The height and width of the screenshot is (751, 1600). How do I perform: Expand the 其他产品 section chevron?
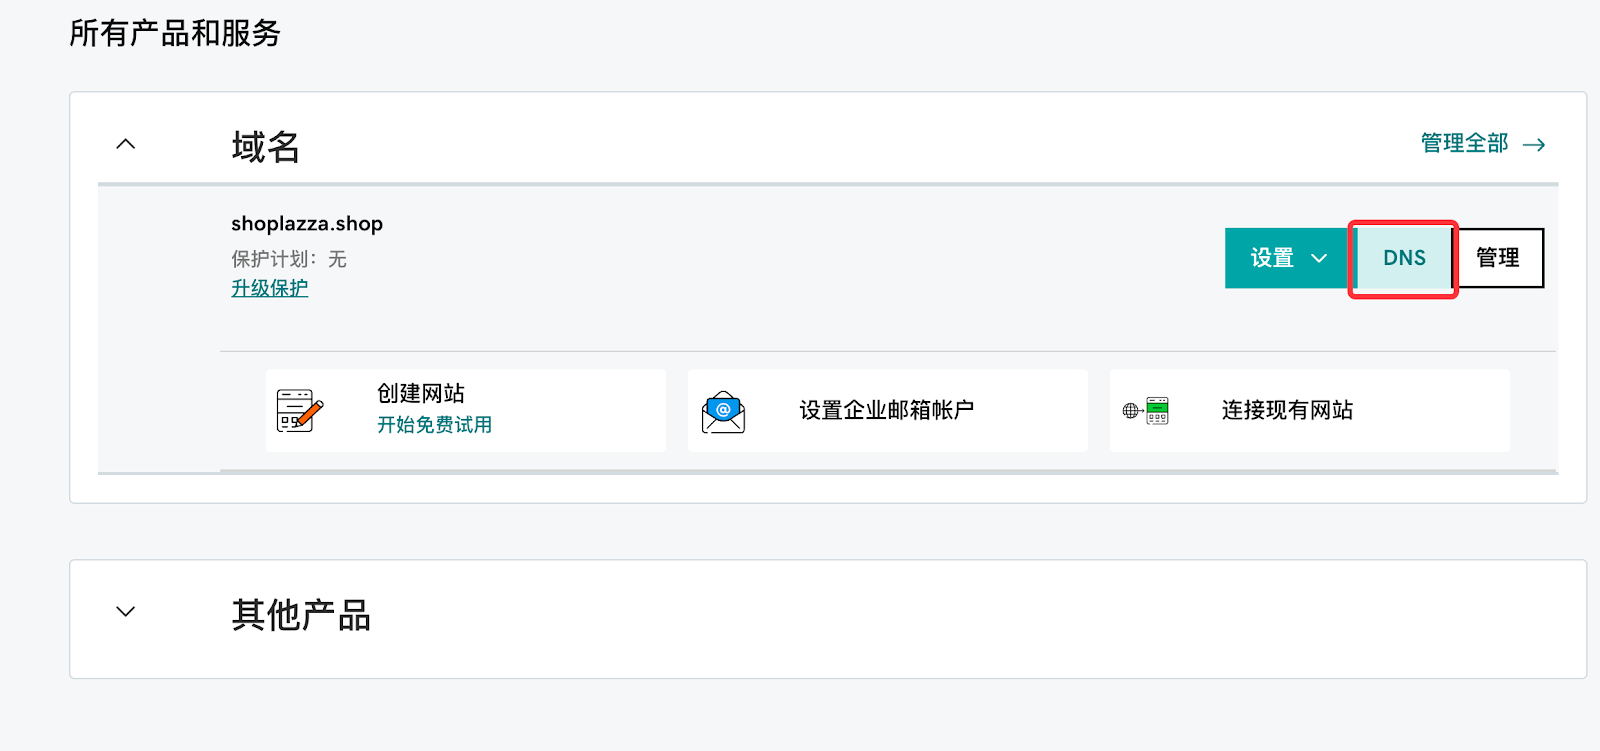125,611
